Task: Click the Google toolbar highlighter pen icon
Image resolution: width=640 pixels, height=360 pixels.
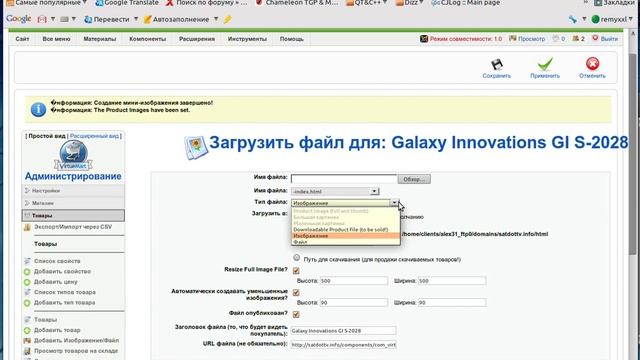Action: pos(228,19)
